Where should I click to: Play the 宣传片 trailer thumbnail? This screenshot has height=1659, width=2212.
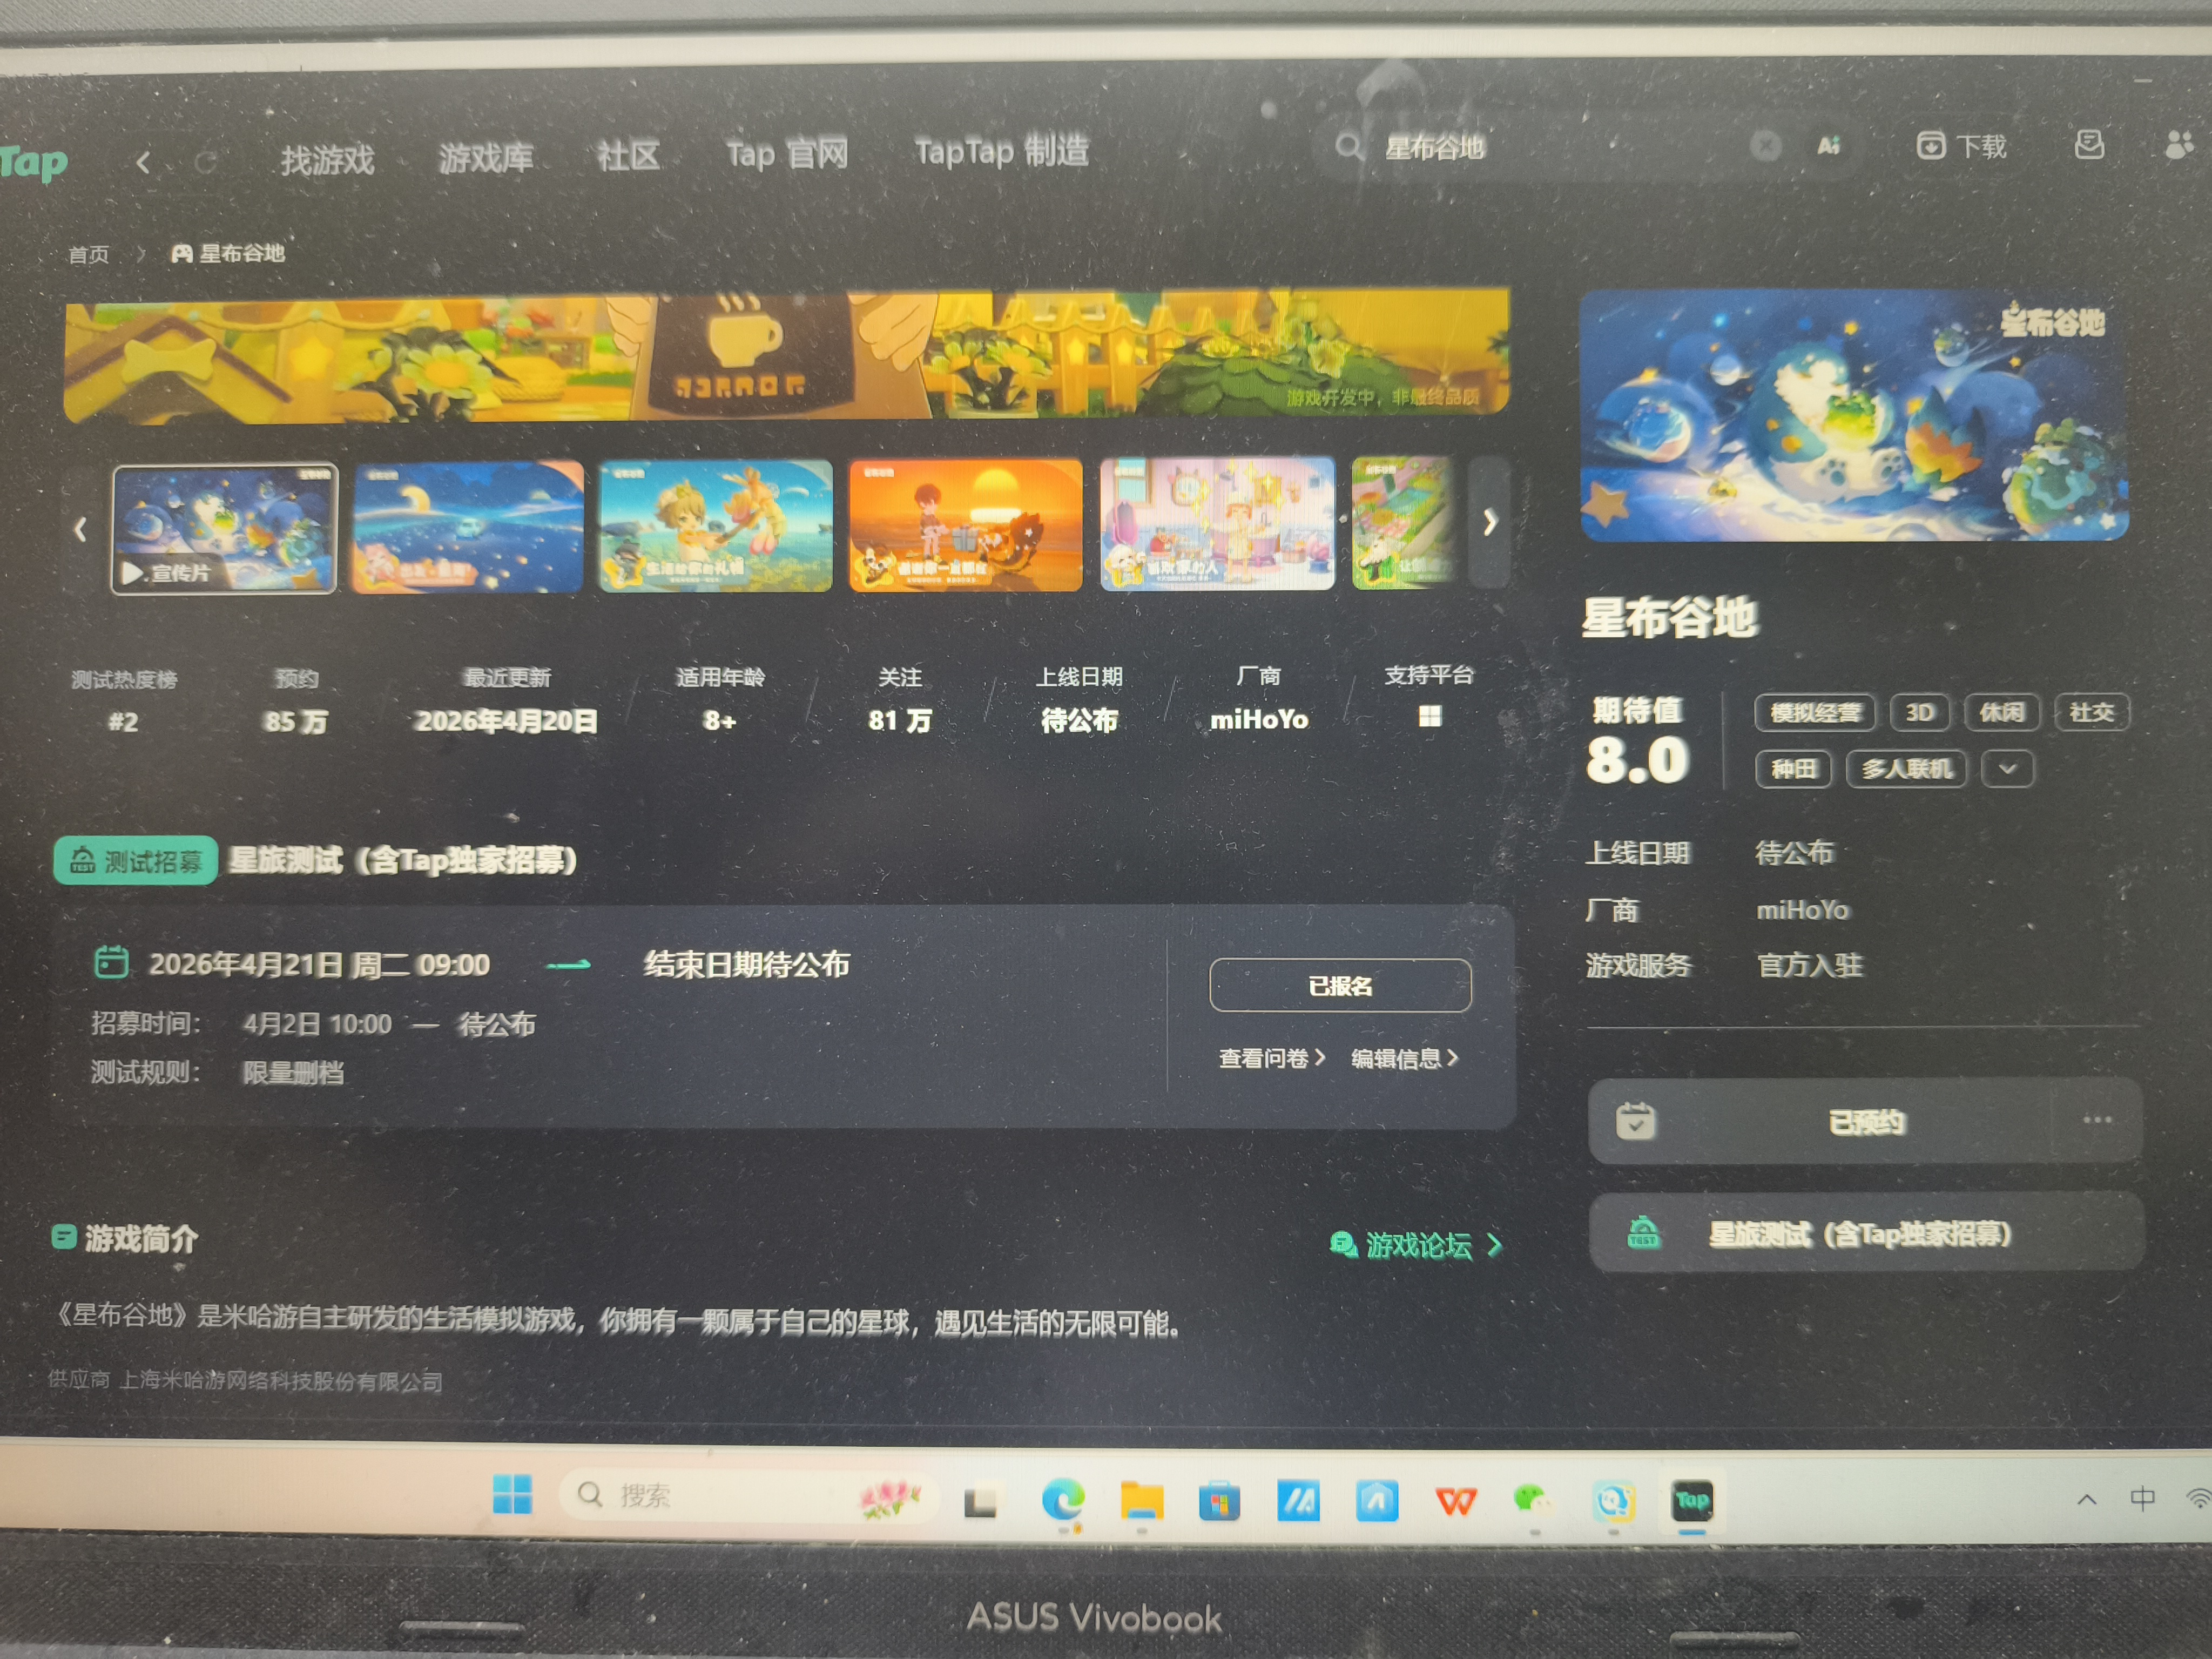pyautogui.click(x=224, y=529)
